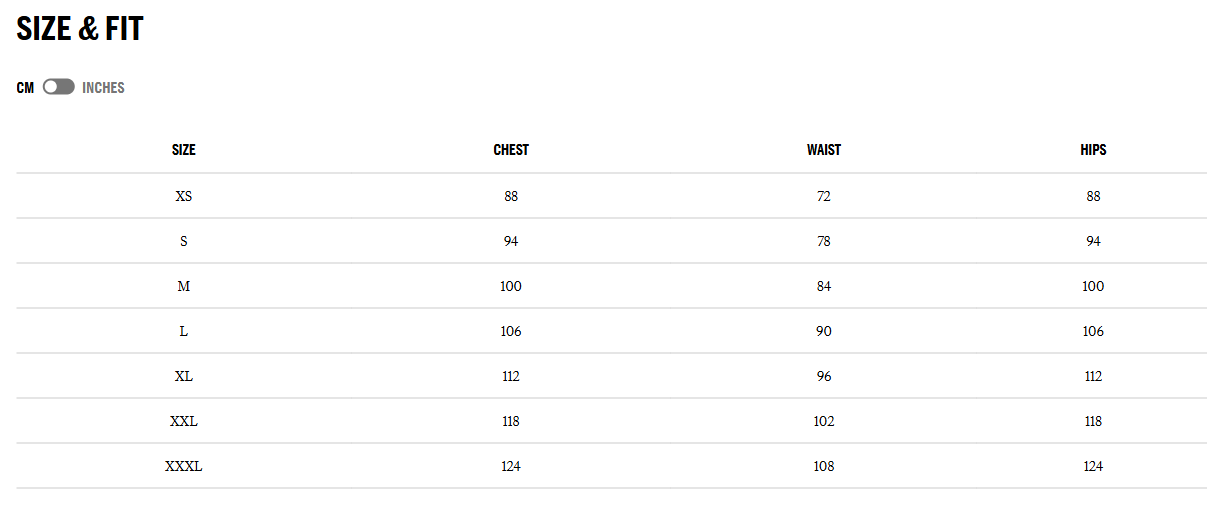The image size is (1207, 507).
Task: Click the chest value 124 for XXXL
Action: coord(511,466)
